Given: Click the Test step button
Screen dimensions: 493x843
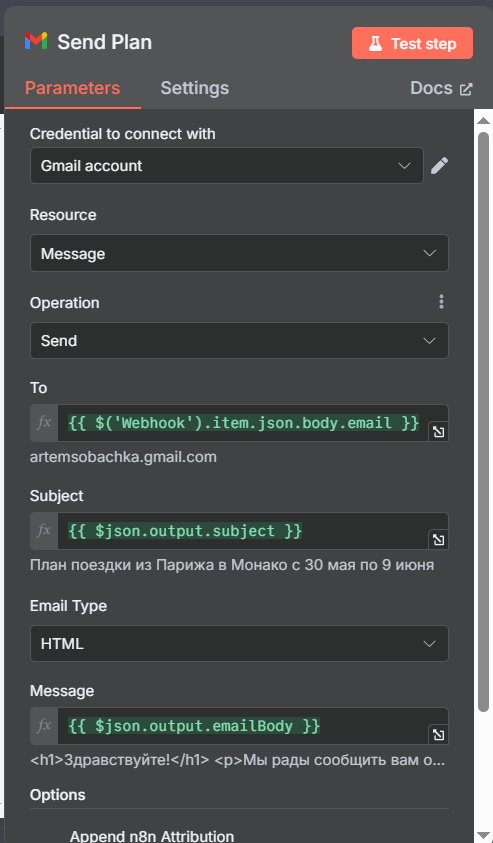Looking at the screenshot, I should tap(412, 43).
